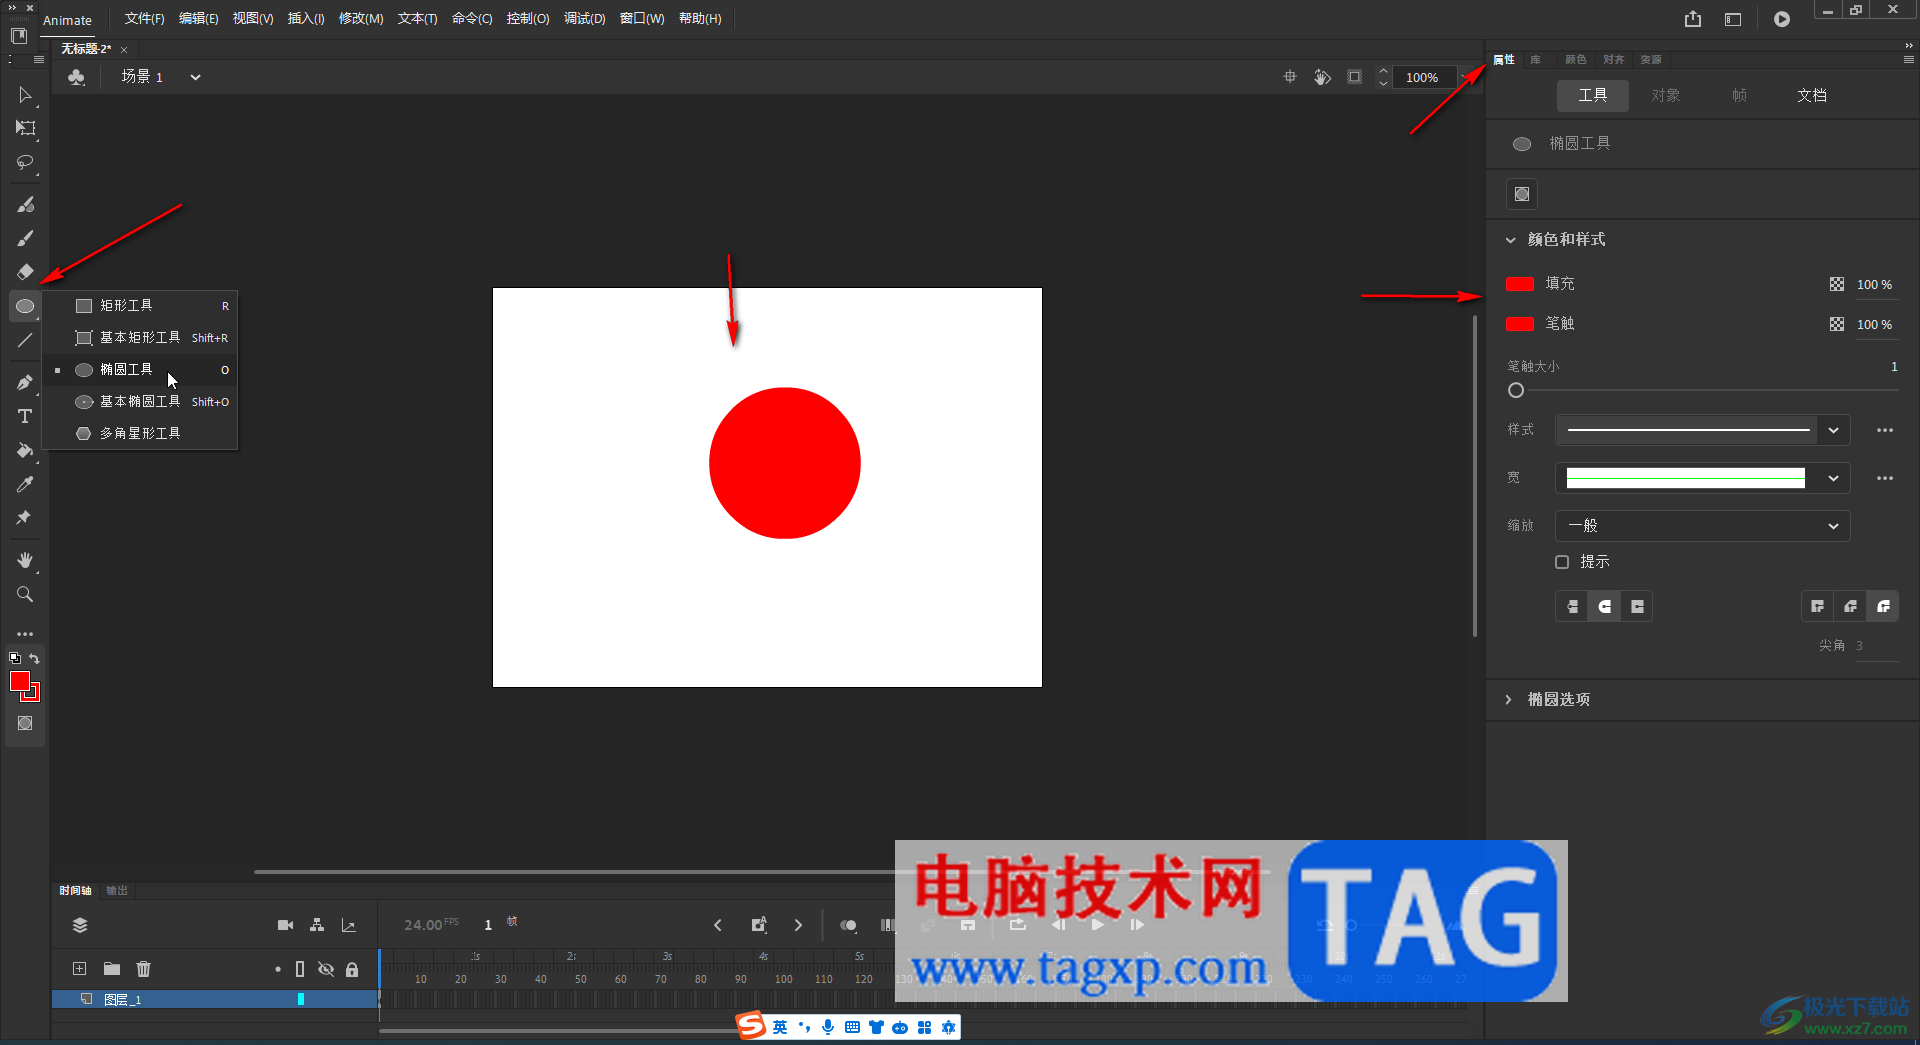This screenshot has height=1045, width=1920.
Task: Select the Paint Bucket tool
Action: (25, 450)
